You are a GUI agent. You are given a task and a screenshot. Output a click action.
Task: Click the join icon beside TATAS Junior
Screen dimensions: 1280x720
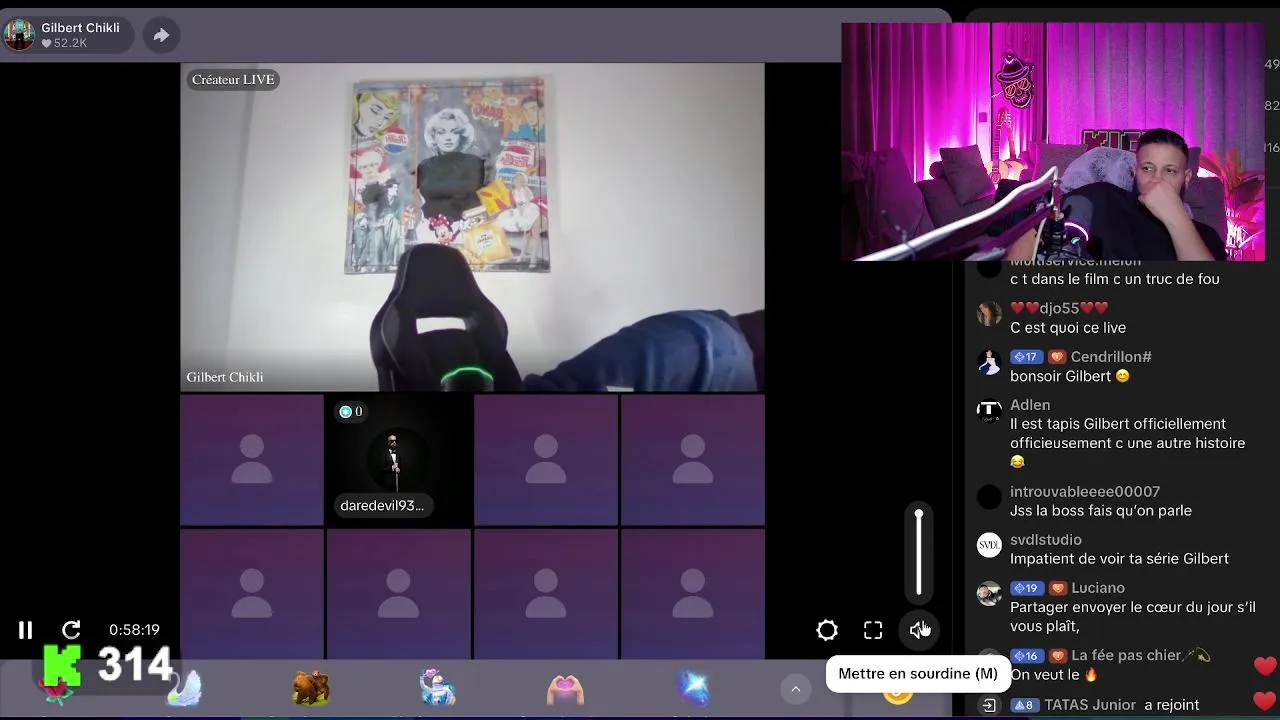point(989,705)
